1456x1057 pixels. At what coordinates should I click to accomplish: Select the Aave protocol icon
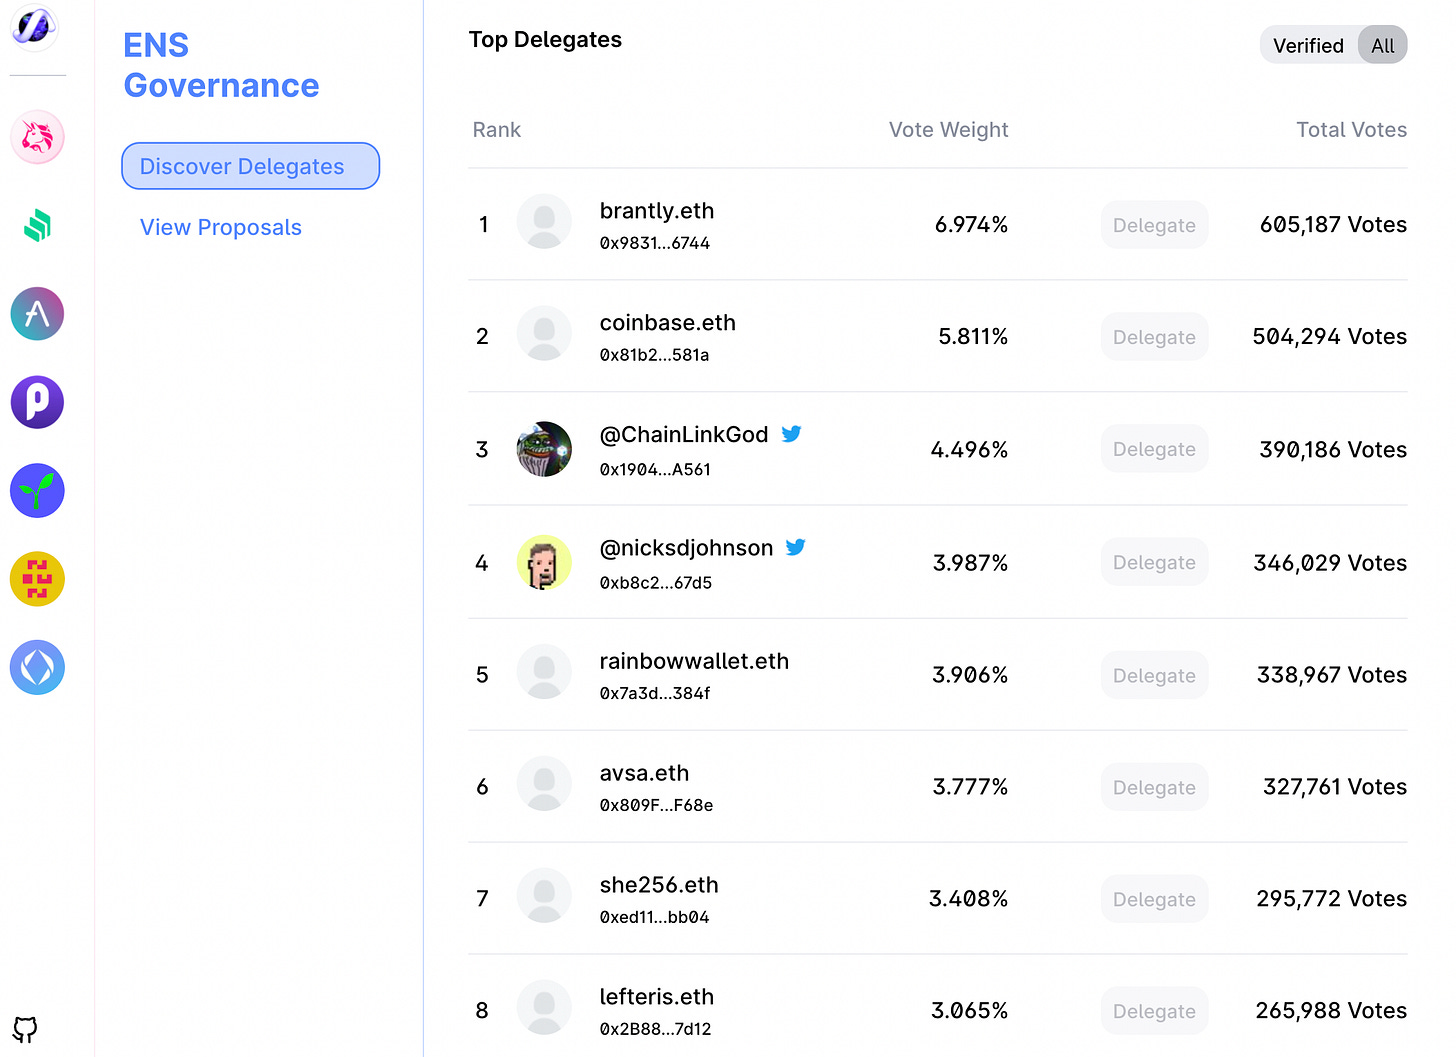point(37,314)
